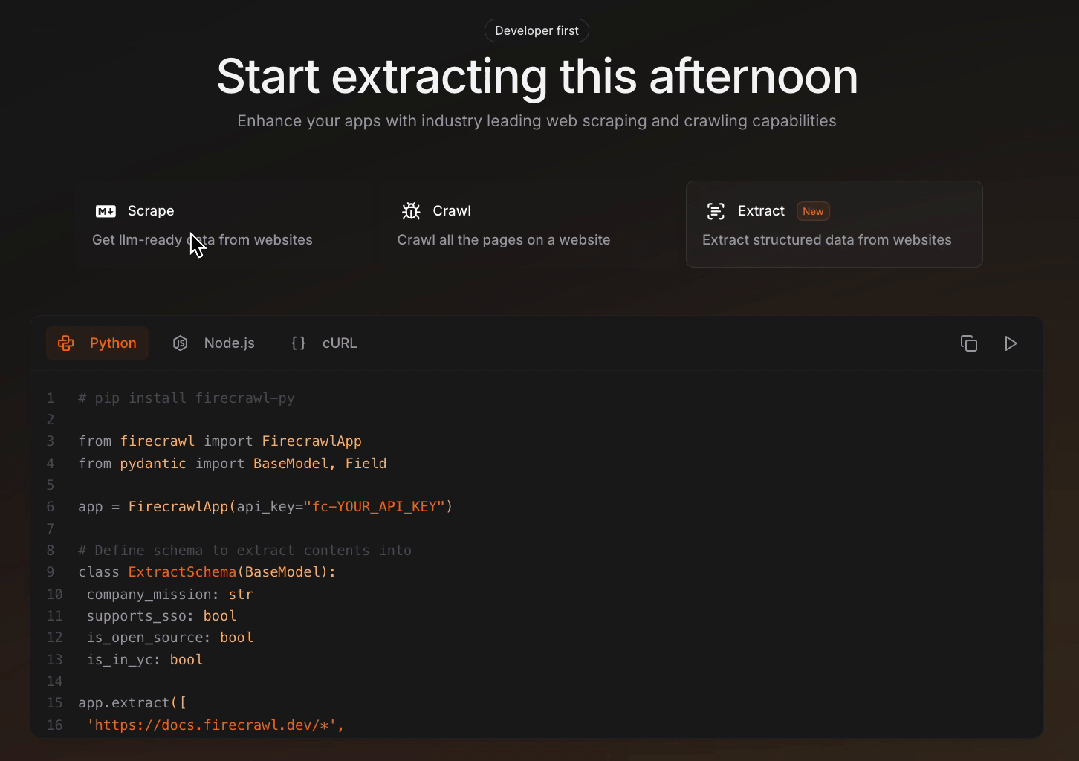Click the Extract scan icon
1079x761 pixels.
coord(716,211)
